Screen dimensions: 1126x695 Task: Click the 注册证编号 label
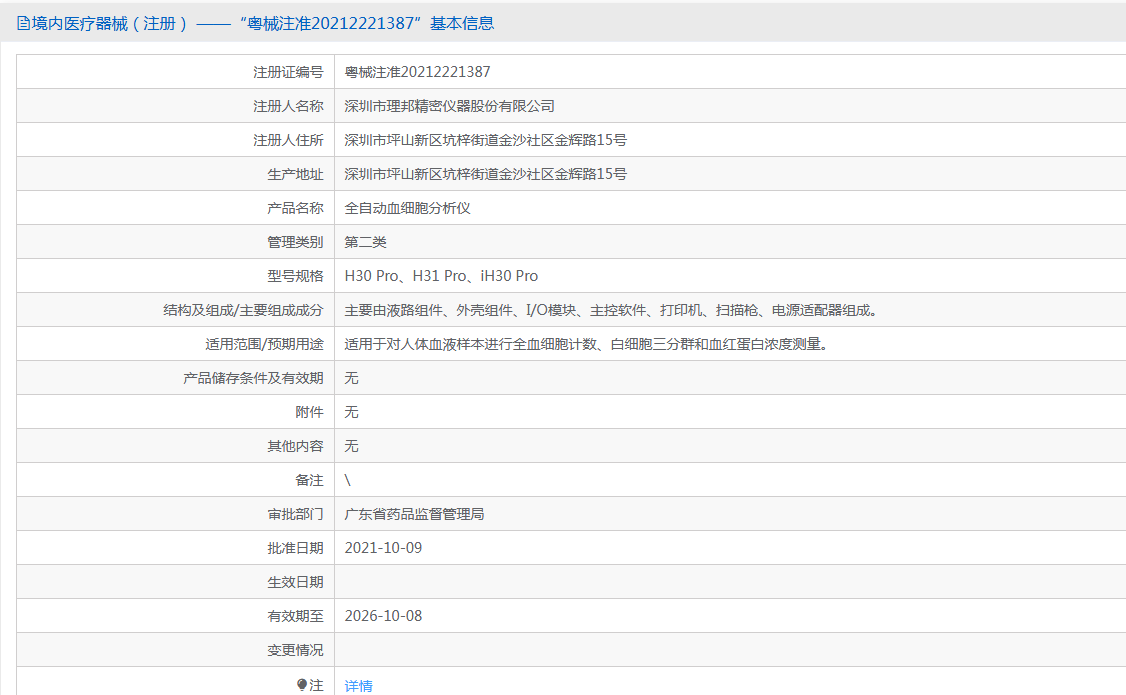point(288,72)
